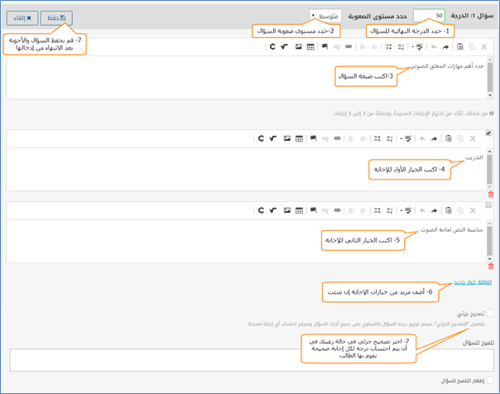Uncheck the correct-answer checkbox for first option

coord(489,133)
